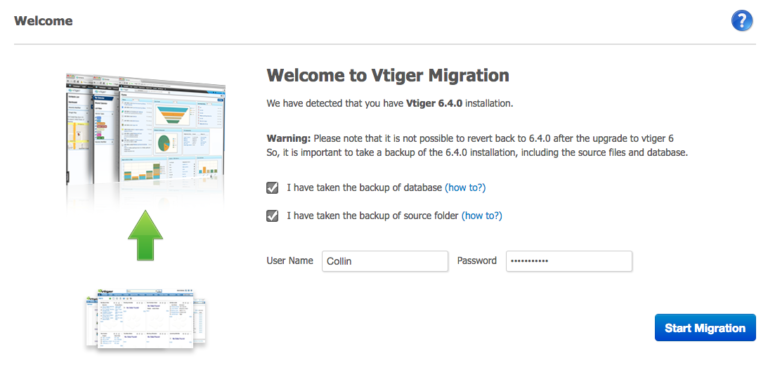The width and height of the screenshot is (768, 370).
Task: Click the bold 'Warning:' label
Action: (288, 139)
